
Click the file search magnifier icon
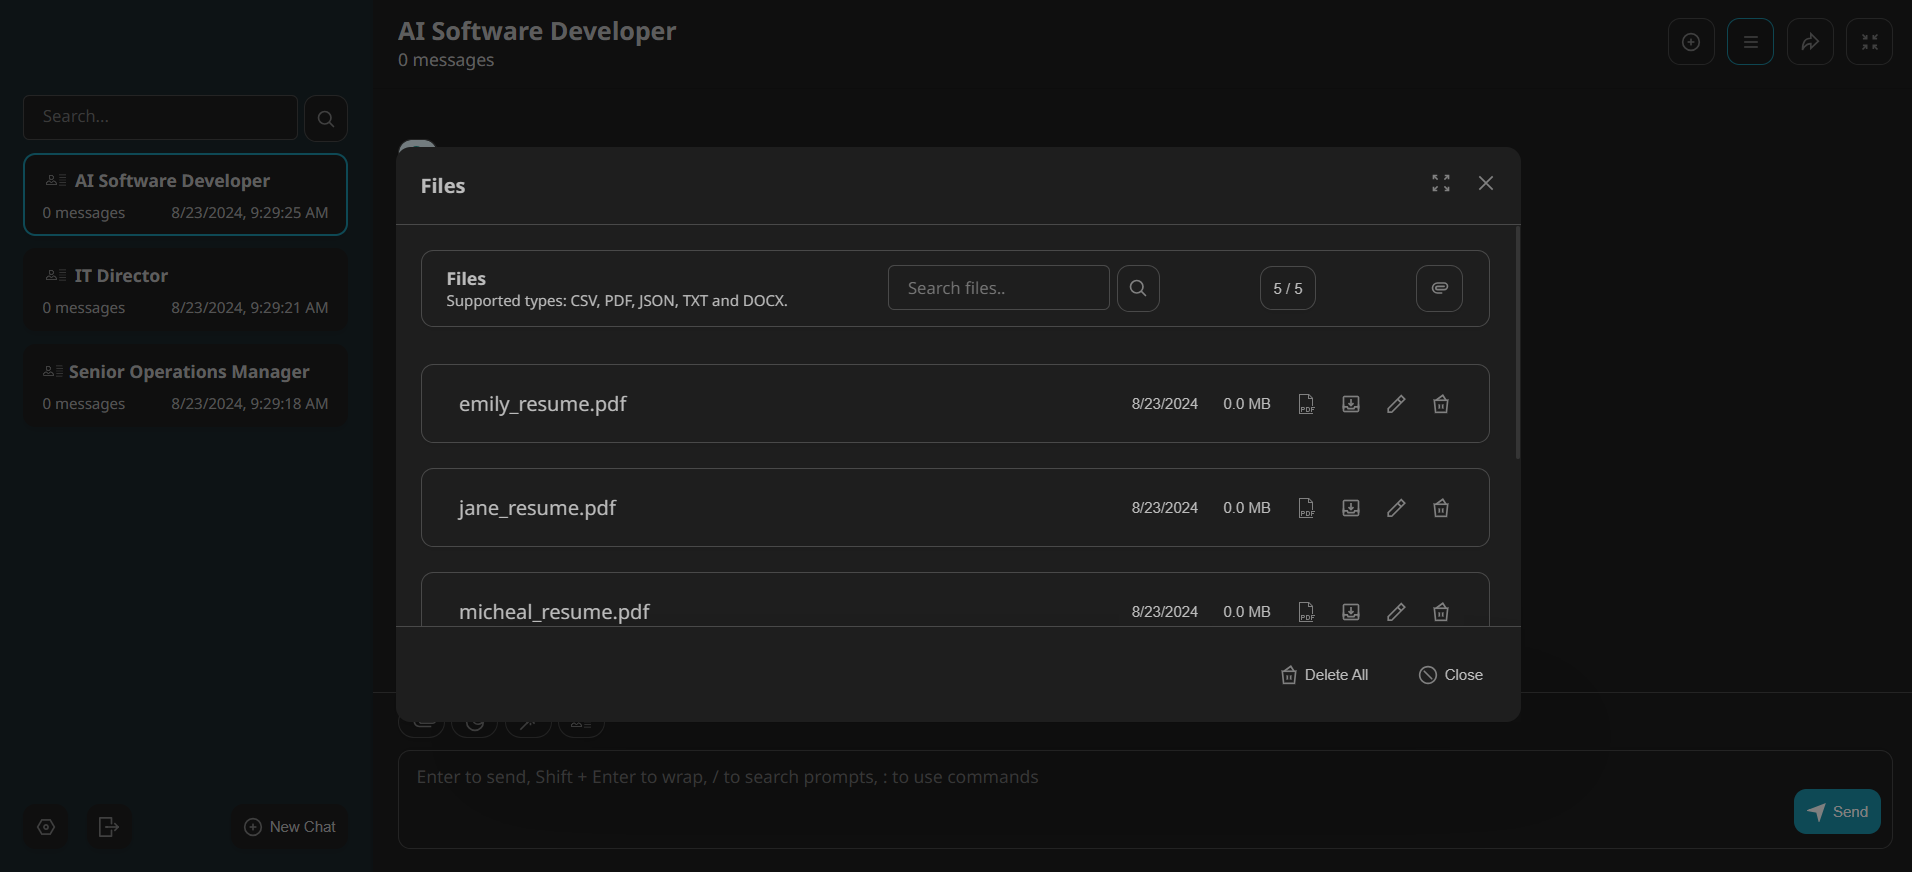point(1138,289)
